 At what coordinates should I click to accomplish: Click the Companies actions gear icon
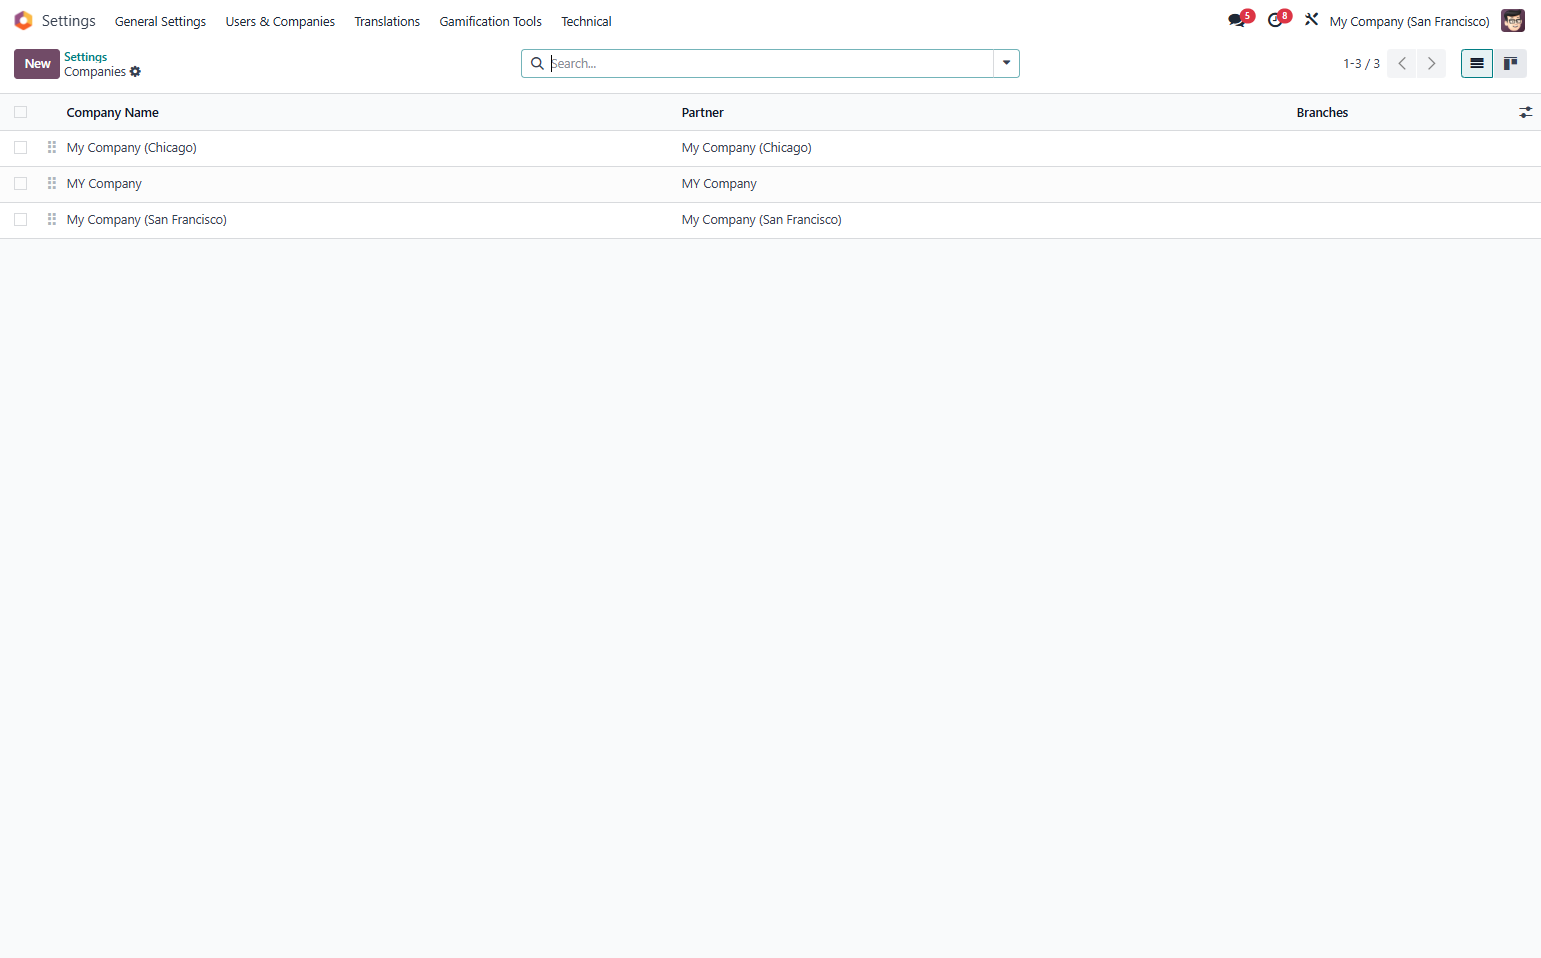[135, 72]
